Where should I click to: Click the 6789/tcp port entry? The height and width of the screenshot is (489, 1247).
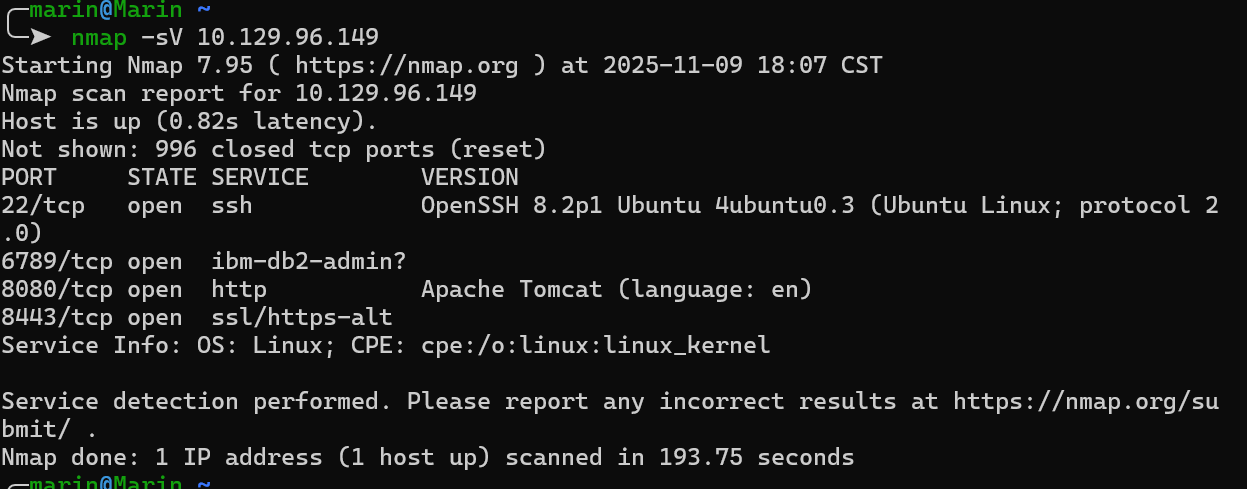click(57, 262)
